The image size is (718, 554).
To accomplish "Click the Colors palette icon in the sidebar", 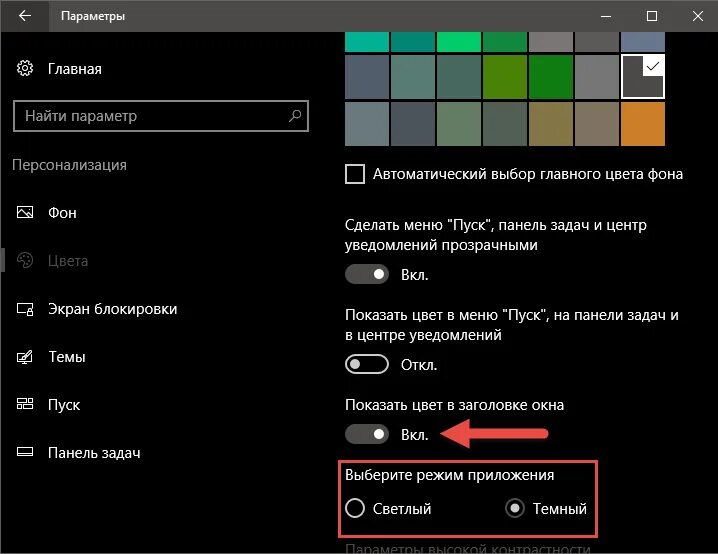I will tap(25, 261).
